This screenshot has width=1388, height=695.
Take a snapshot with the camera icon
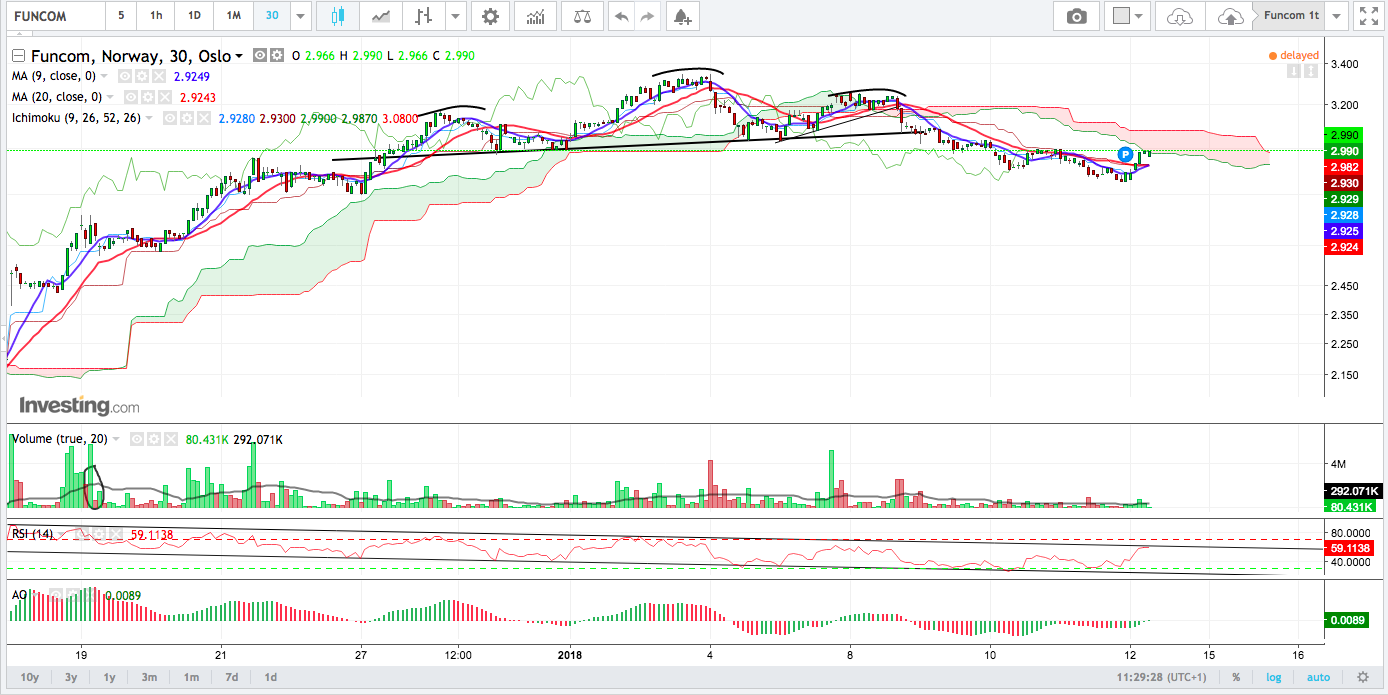click(1076, 16)
